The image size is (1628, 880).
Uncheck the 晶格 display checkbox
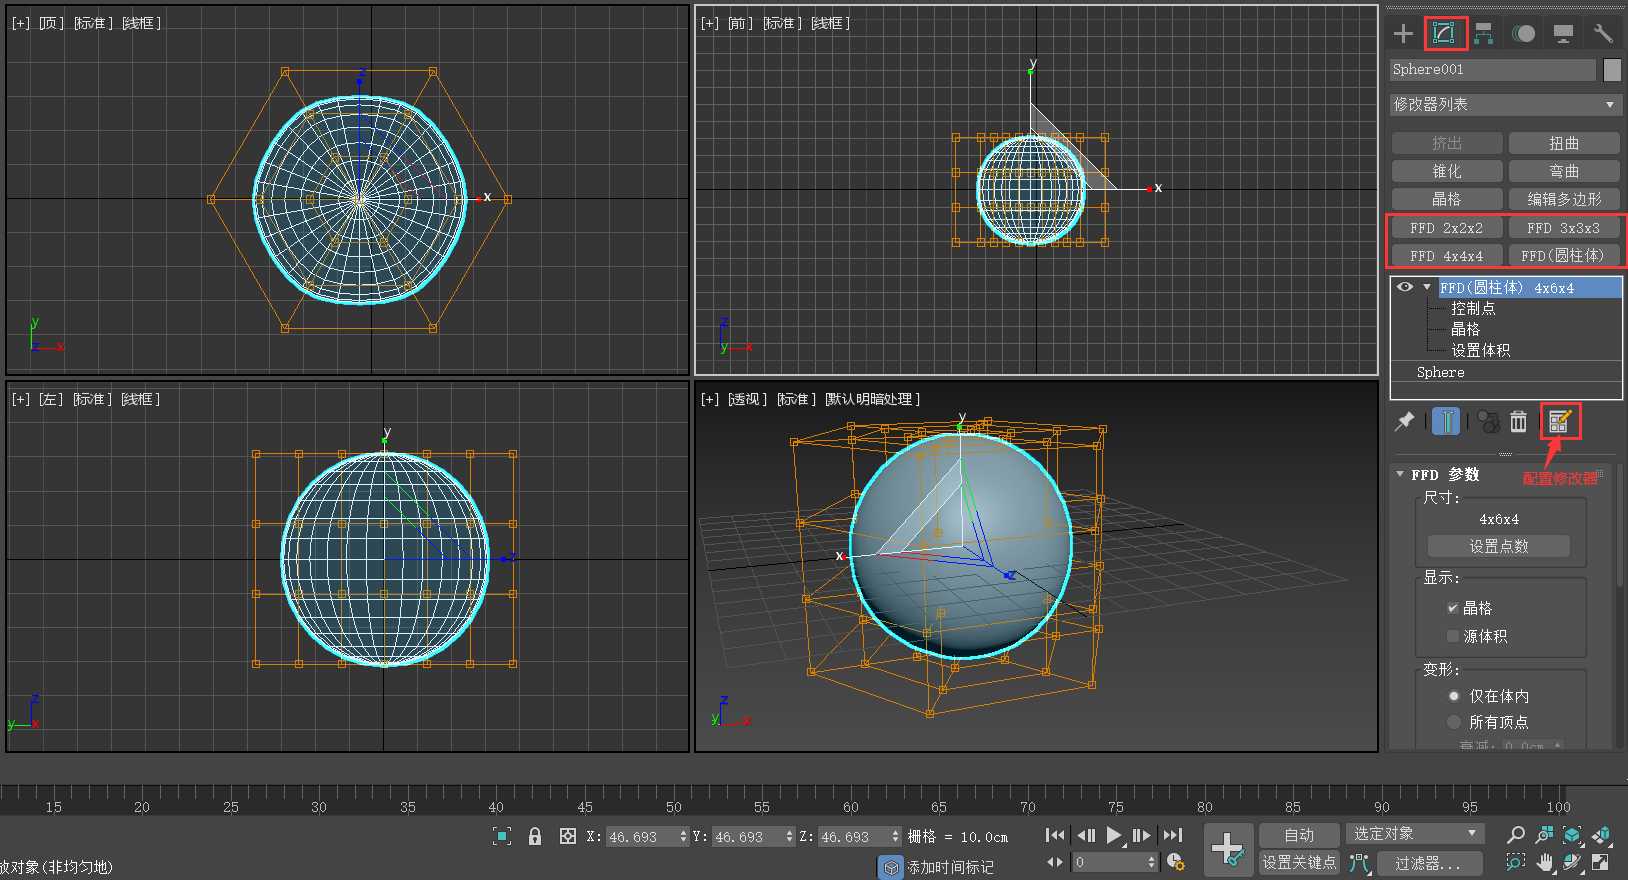[1452, 608]
